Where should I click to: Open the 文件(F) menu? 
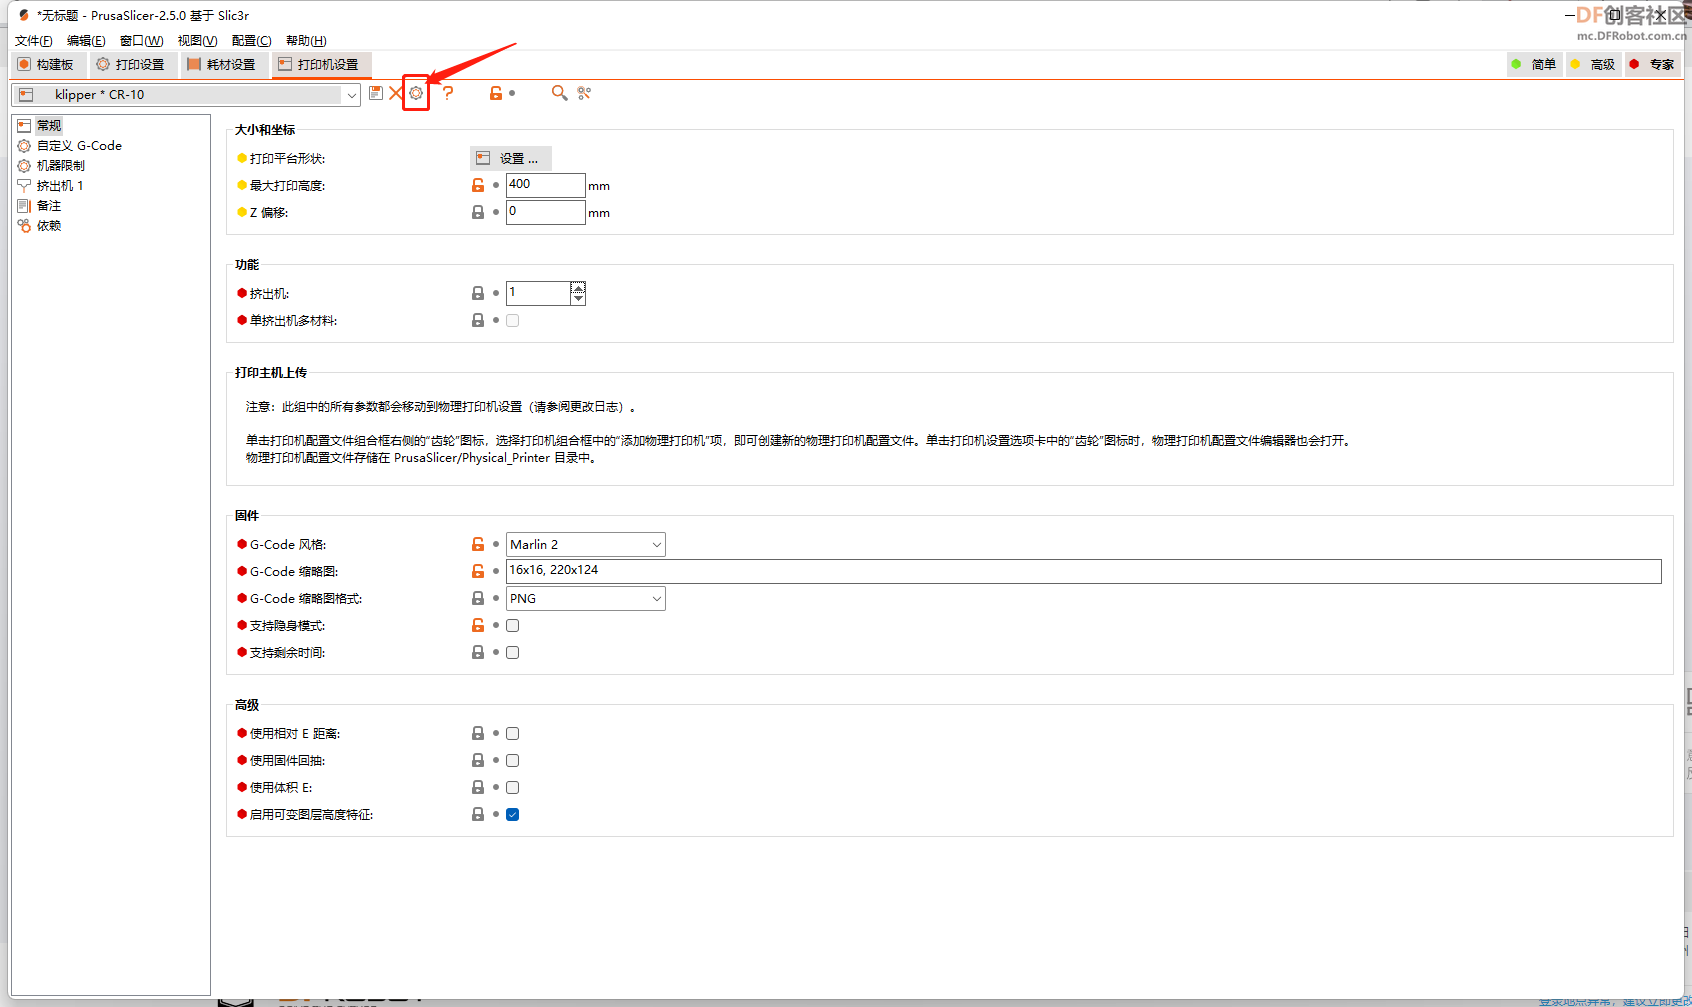tap(34, 40)
